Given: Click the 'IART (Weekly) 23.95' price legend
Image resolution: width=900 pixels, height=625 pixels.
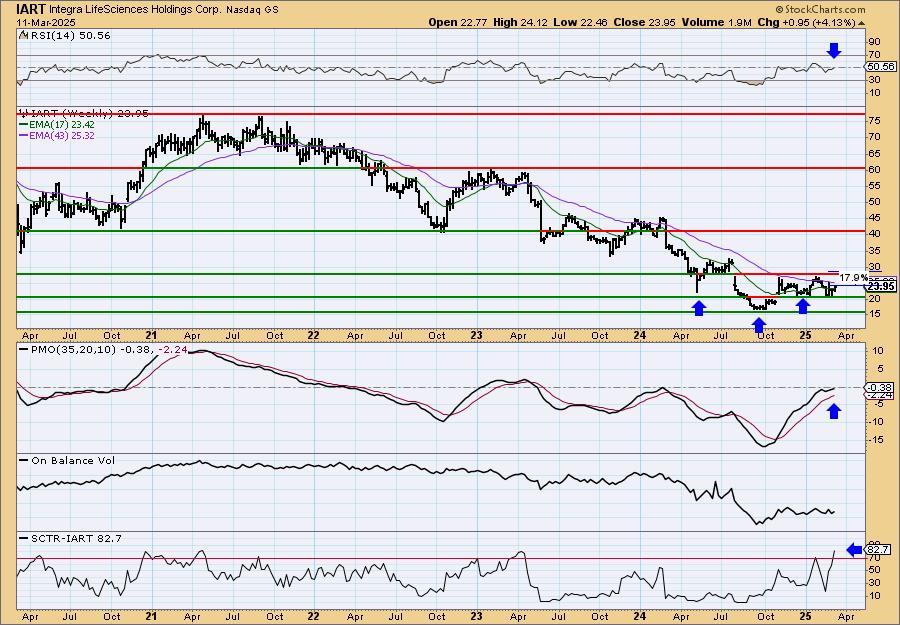Looking at the screenshot, I should pyautogui.click(x=84, y=114).
